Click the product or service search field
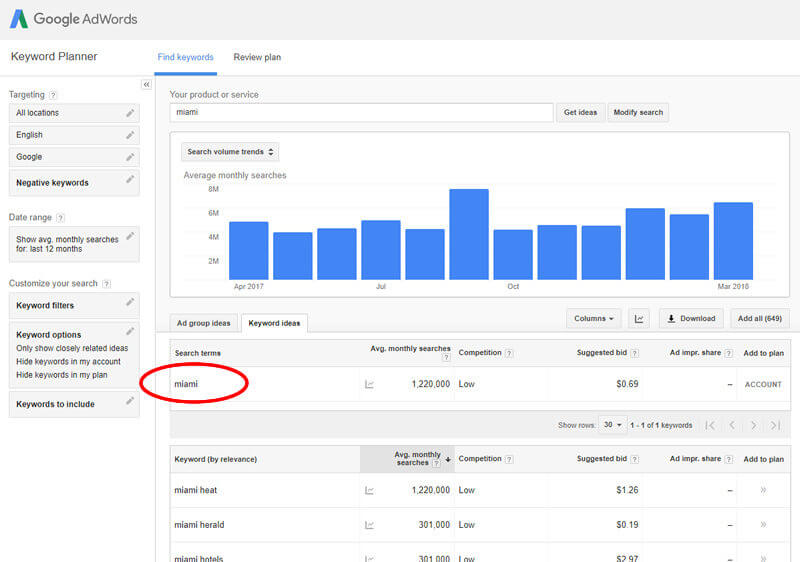The width and height of the screenshot is (800, 562). click(x=361, y=112)
